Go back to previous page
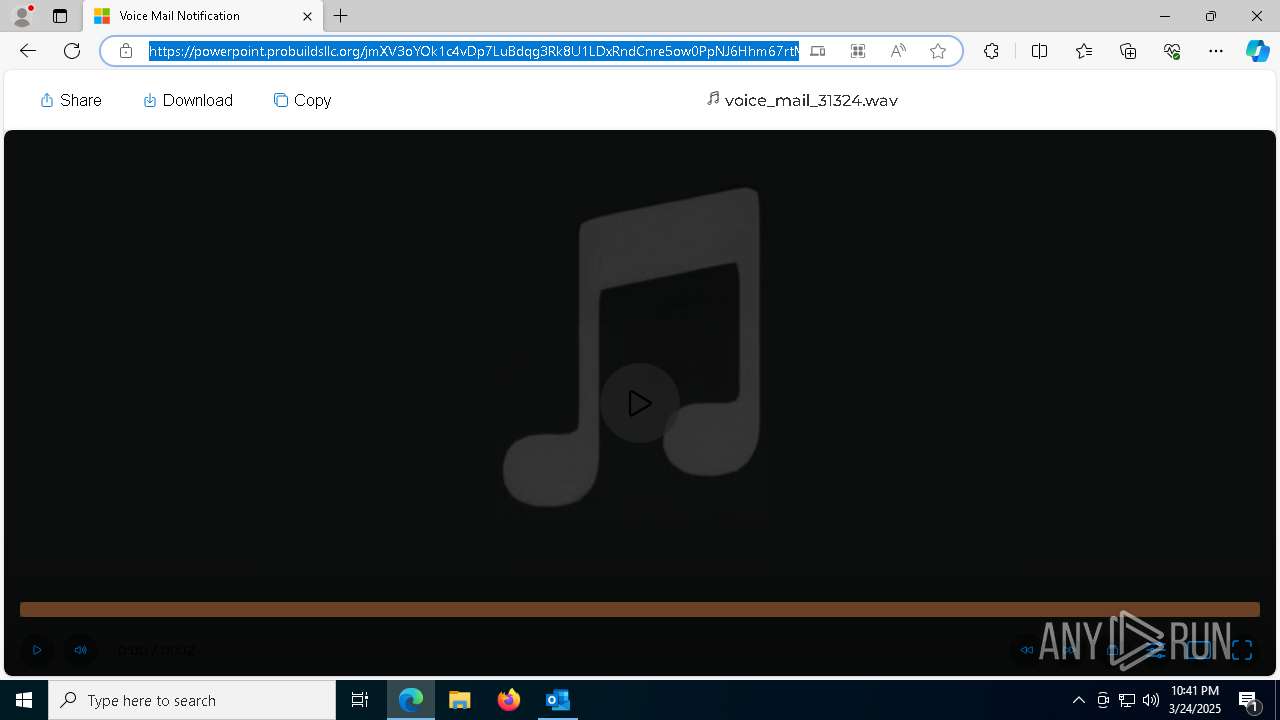Image resolution: width=1280 pixels, height=720 pixels. coord(28,51)
